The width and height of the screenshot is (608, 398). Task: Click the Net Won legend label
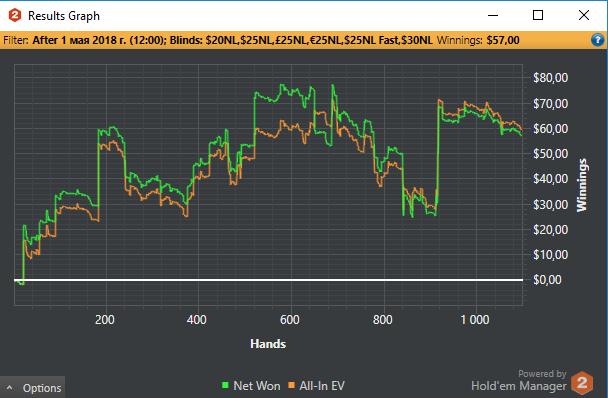click(x=257, y=386)
